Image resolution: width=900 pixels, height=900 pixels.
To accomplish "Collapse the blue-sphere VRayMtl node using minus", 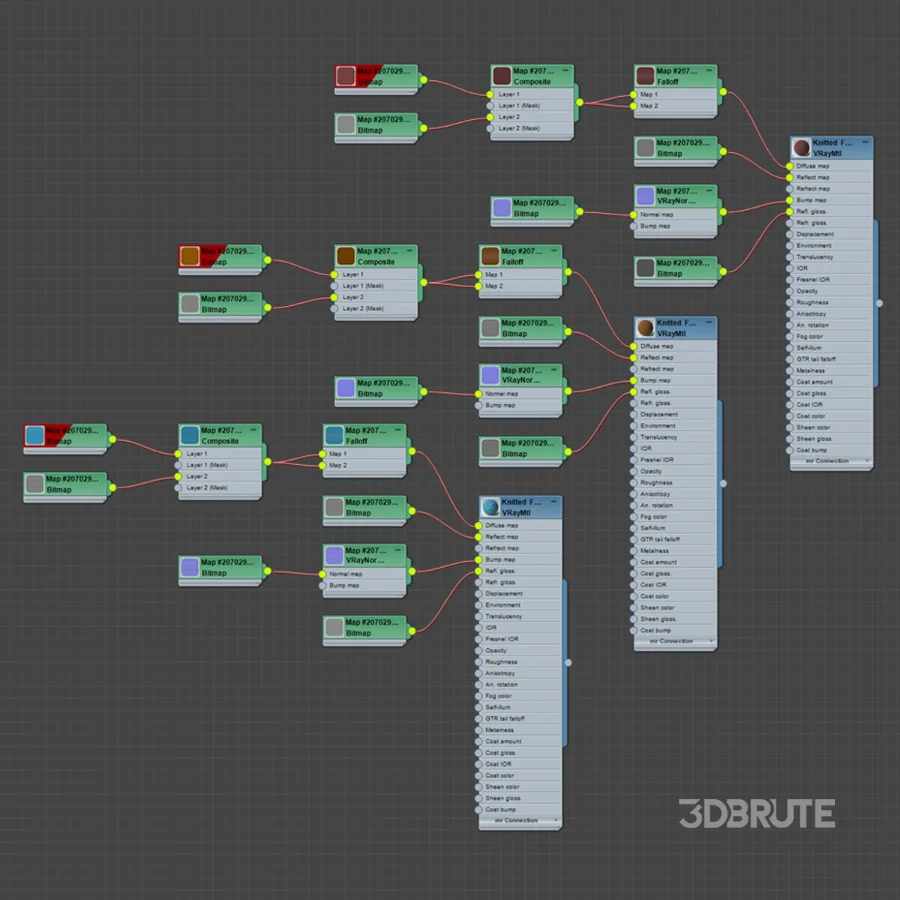I will (554, 502).
